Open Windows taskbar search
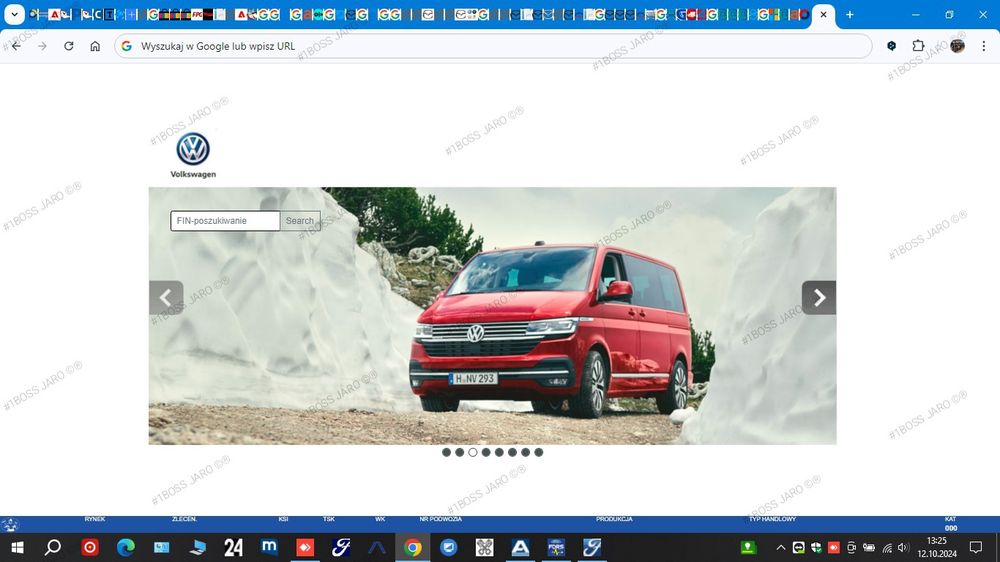 click(x=54, y=547)
